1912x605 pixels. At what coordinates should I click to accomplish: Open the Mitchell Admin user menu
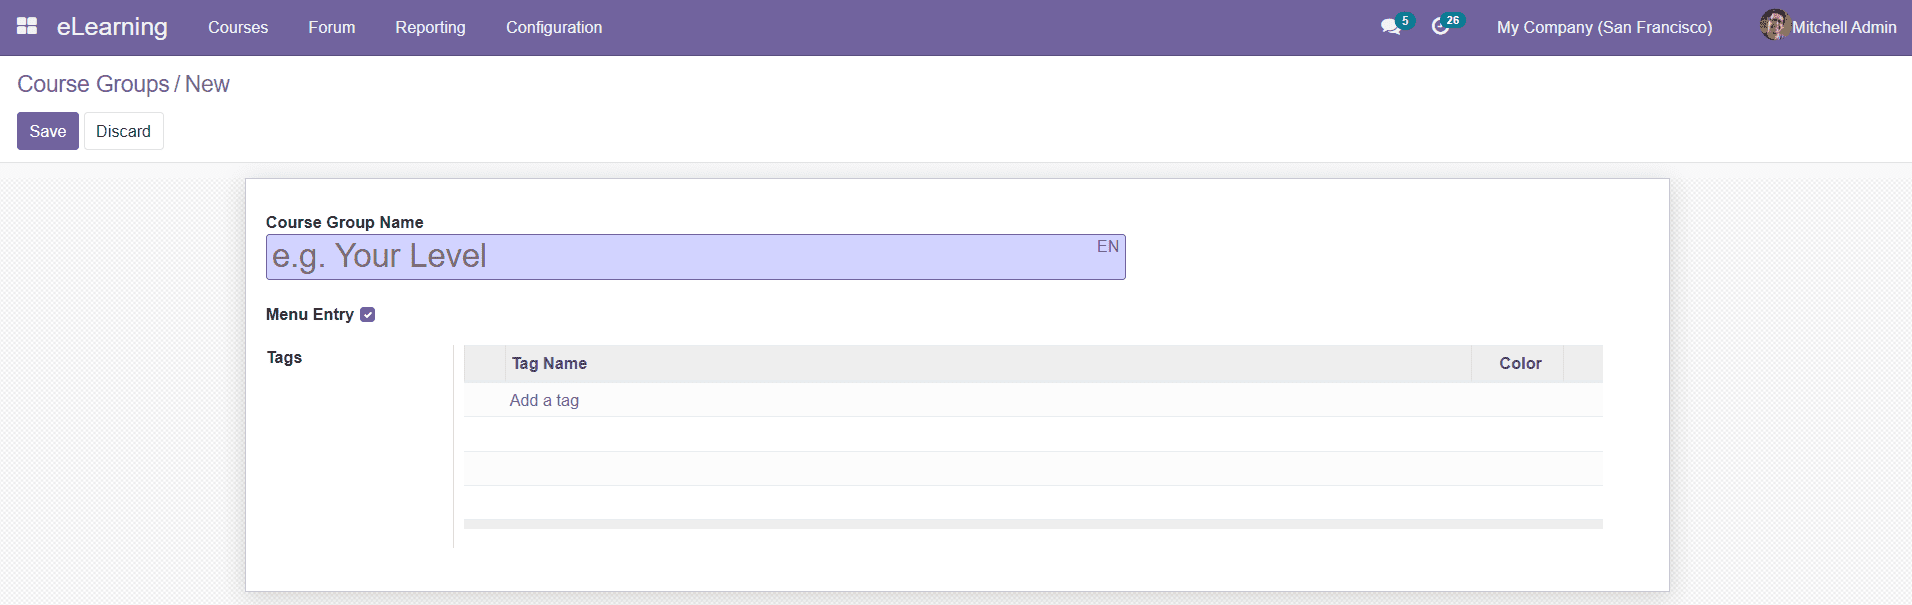point(1844,27)
